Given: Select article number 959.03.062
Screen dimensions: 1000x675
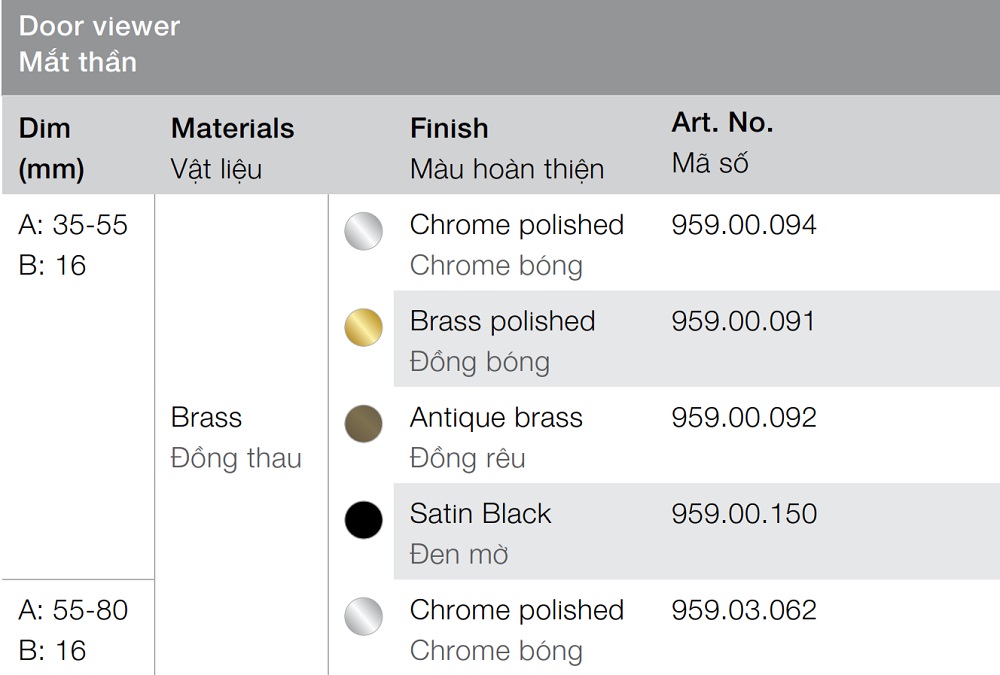Looking at the screenshot, I should point(744,610).
